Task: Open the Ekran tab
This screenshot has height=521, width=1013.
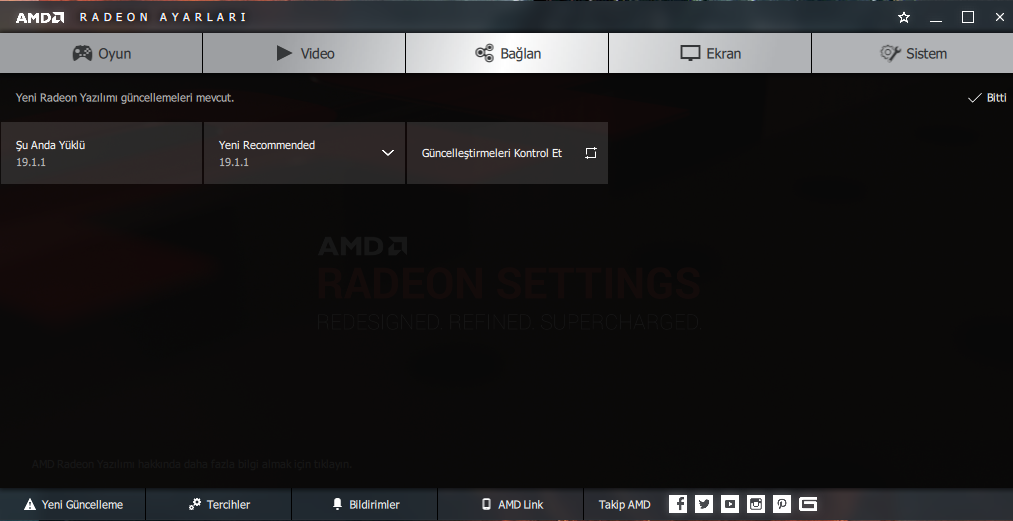Action: point(709,53)
